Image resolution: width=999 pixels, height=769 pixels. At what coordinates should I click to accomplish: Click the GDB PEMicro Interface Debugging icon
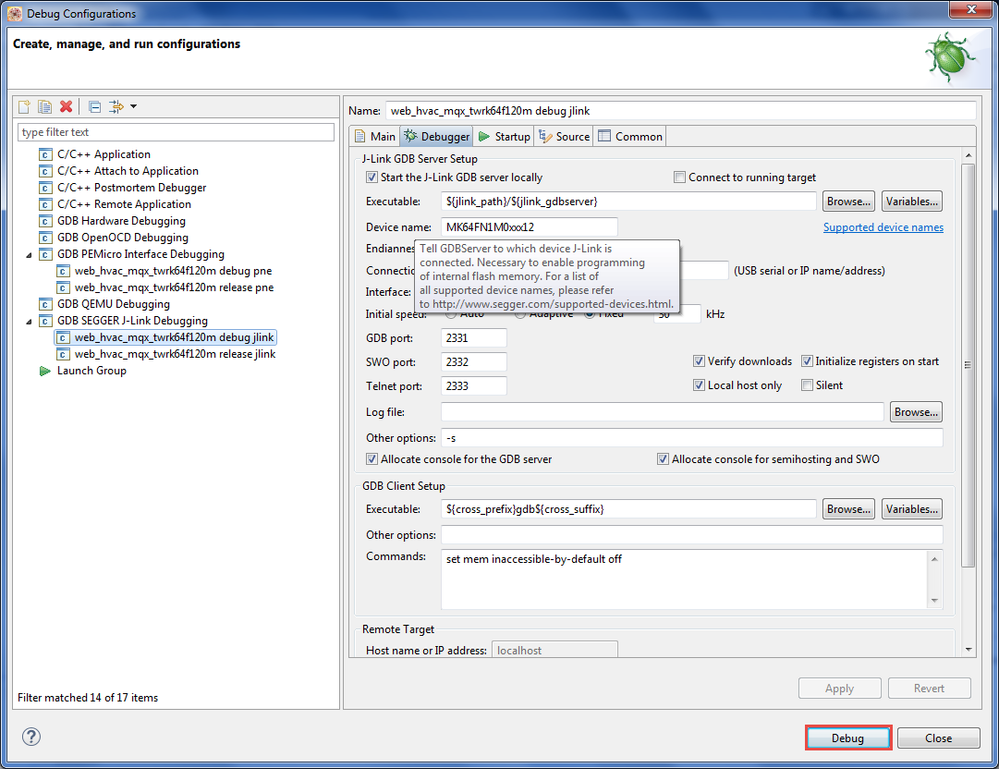point(45,254)
